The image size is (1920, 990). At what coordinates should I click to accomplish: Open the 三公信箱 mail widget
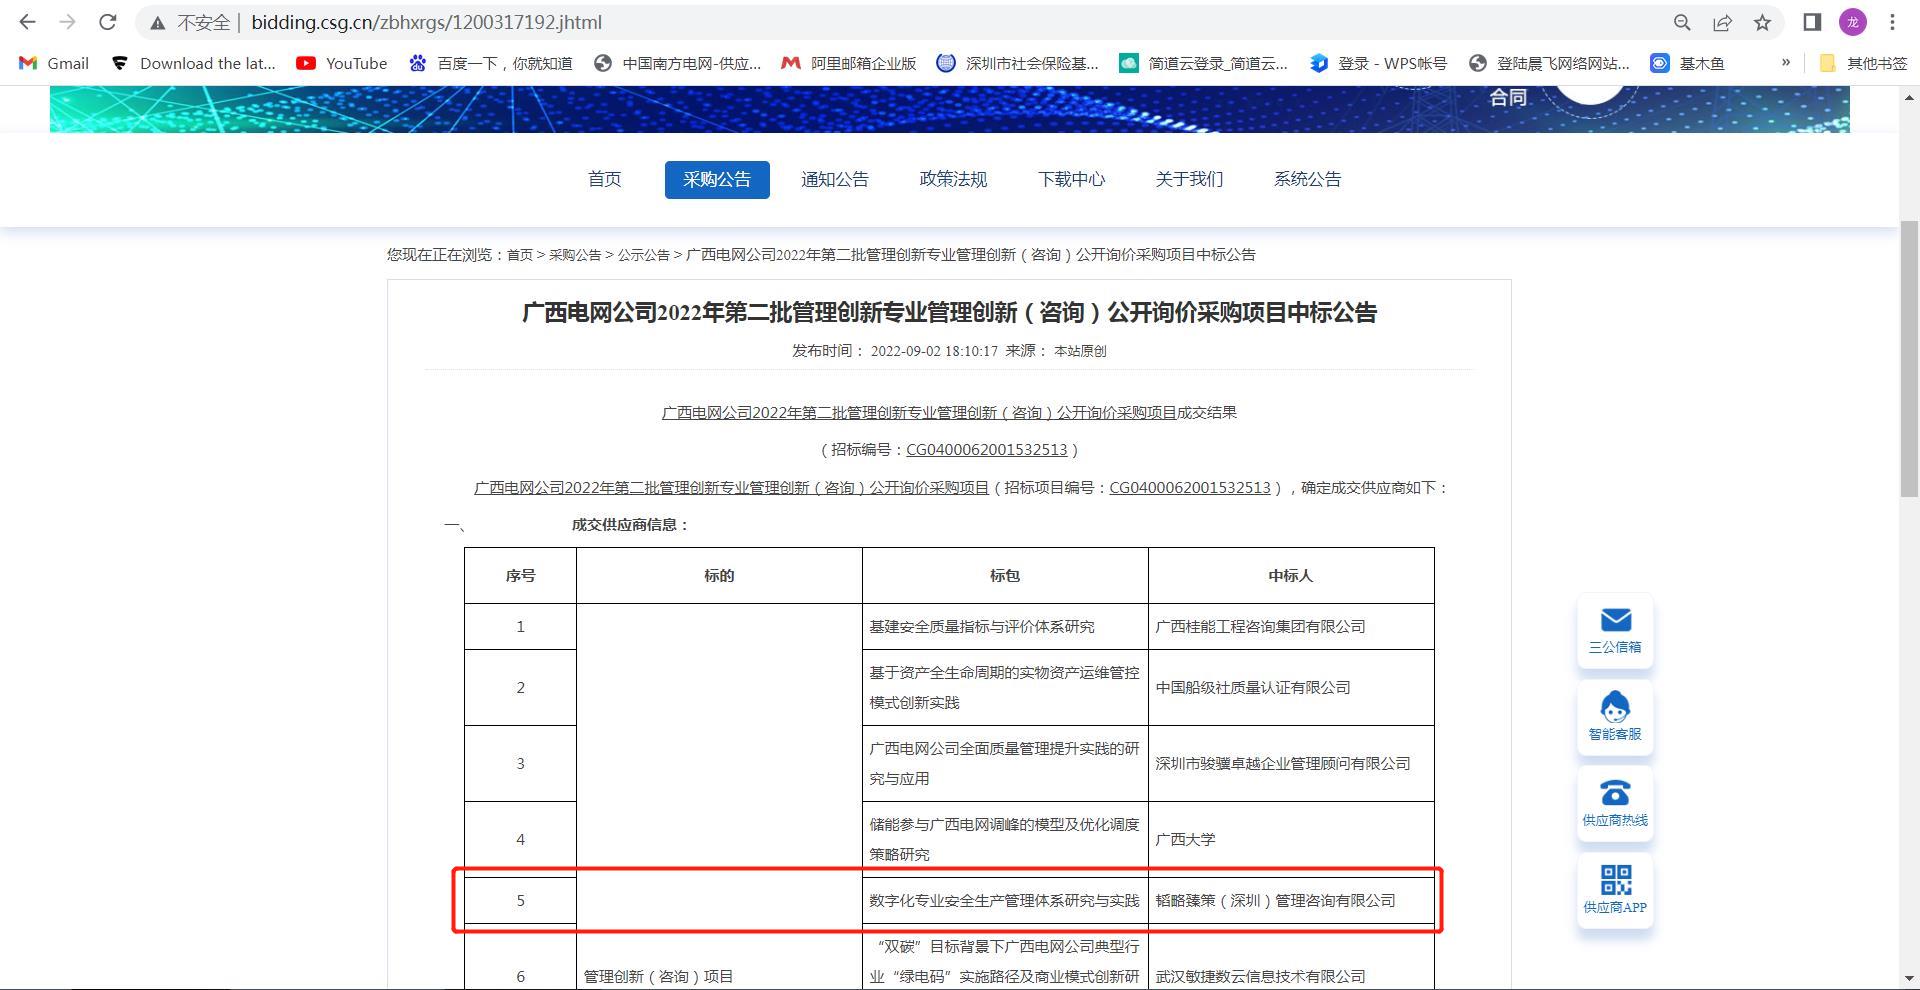tap(1615, 631)
